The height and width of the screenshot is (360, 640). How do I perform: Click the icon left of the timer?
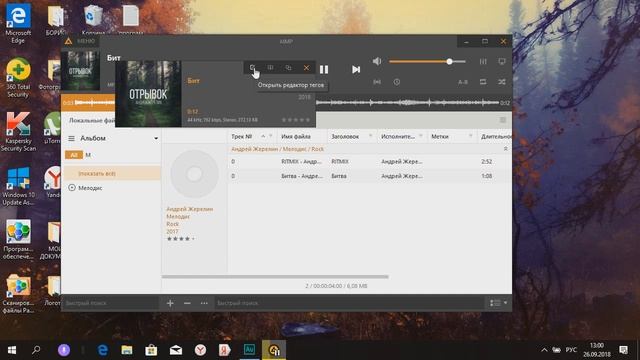(x=377, y=82)
